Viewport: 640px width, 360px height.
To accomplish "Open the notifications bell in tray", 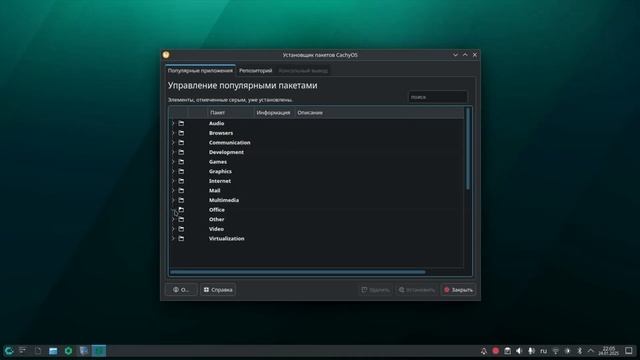I will (x=484, y=351).
